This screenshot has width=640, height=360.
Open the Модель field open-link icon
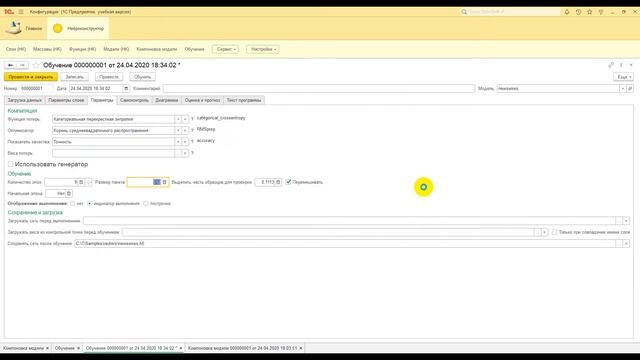(x=630, y=89)
